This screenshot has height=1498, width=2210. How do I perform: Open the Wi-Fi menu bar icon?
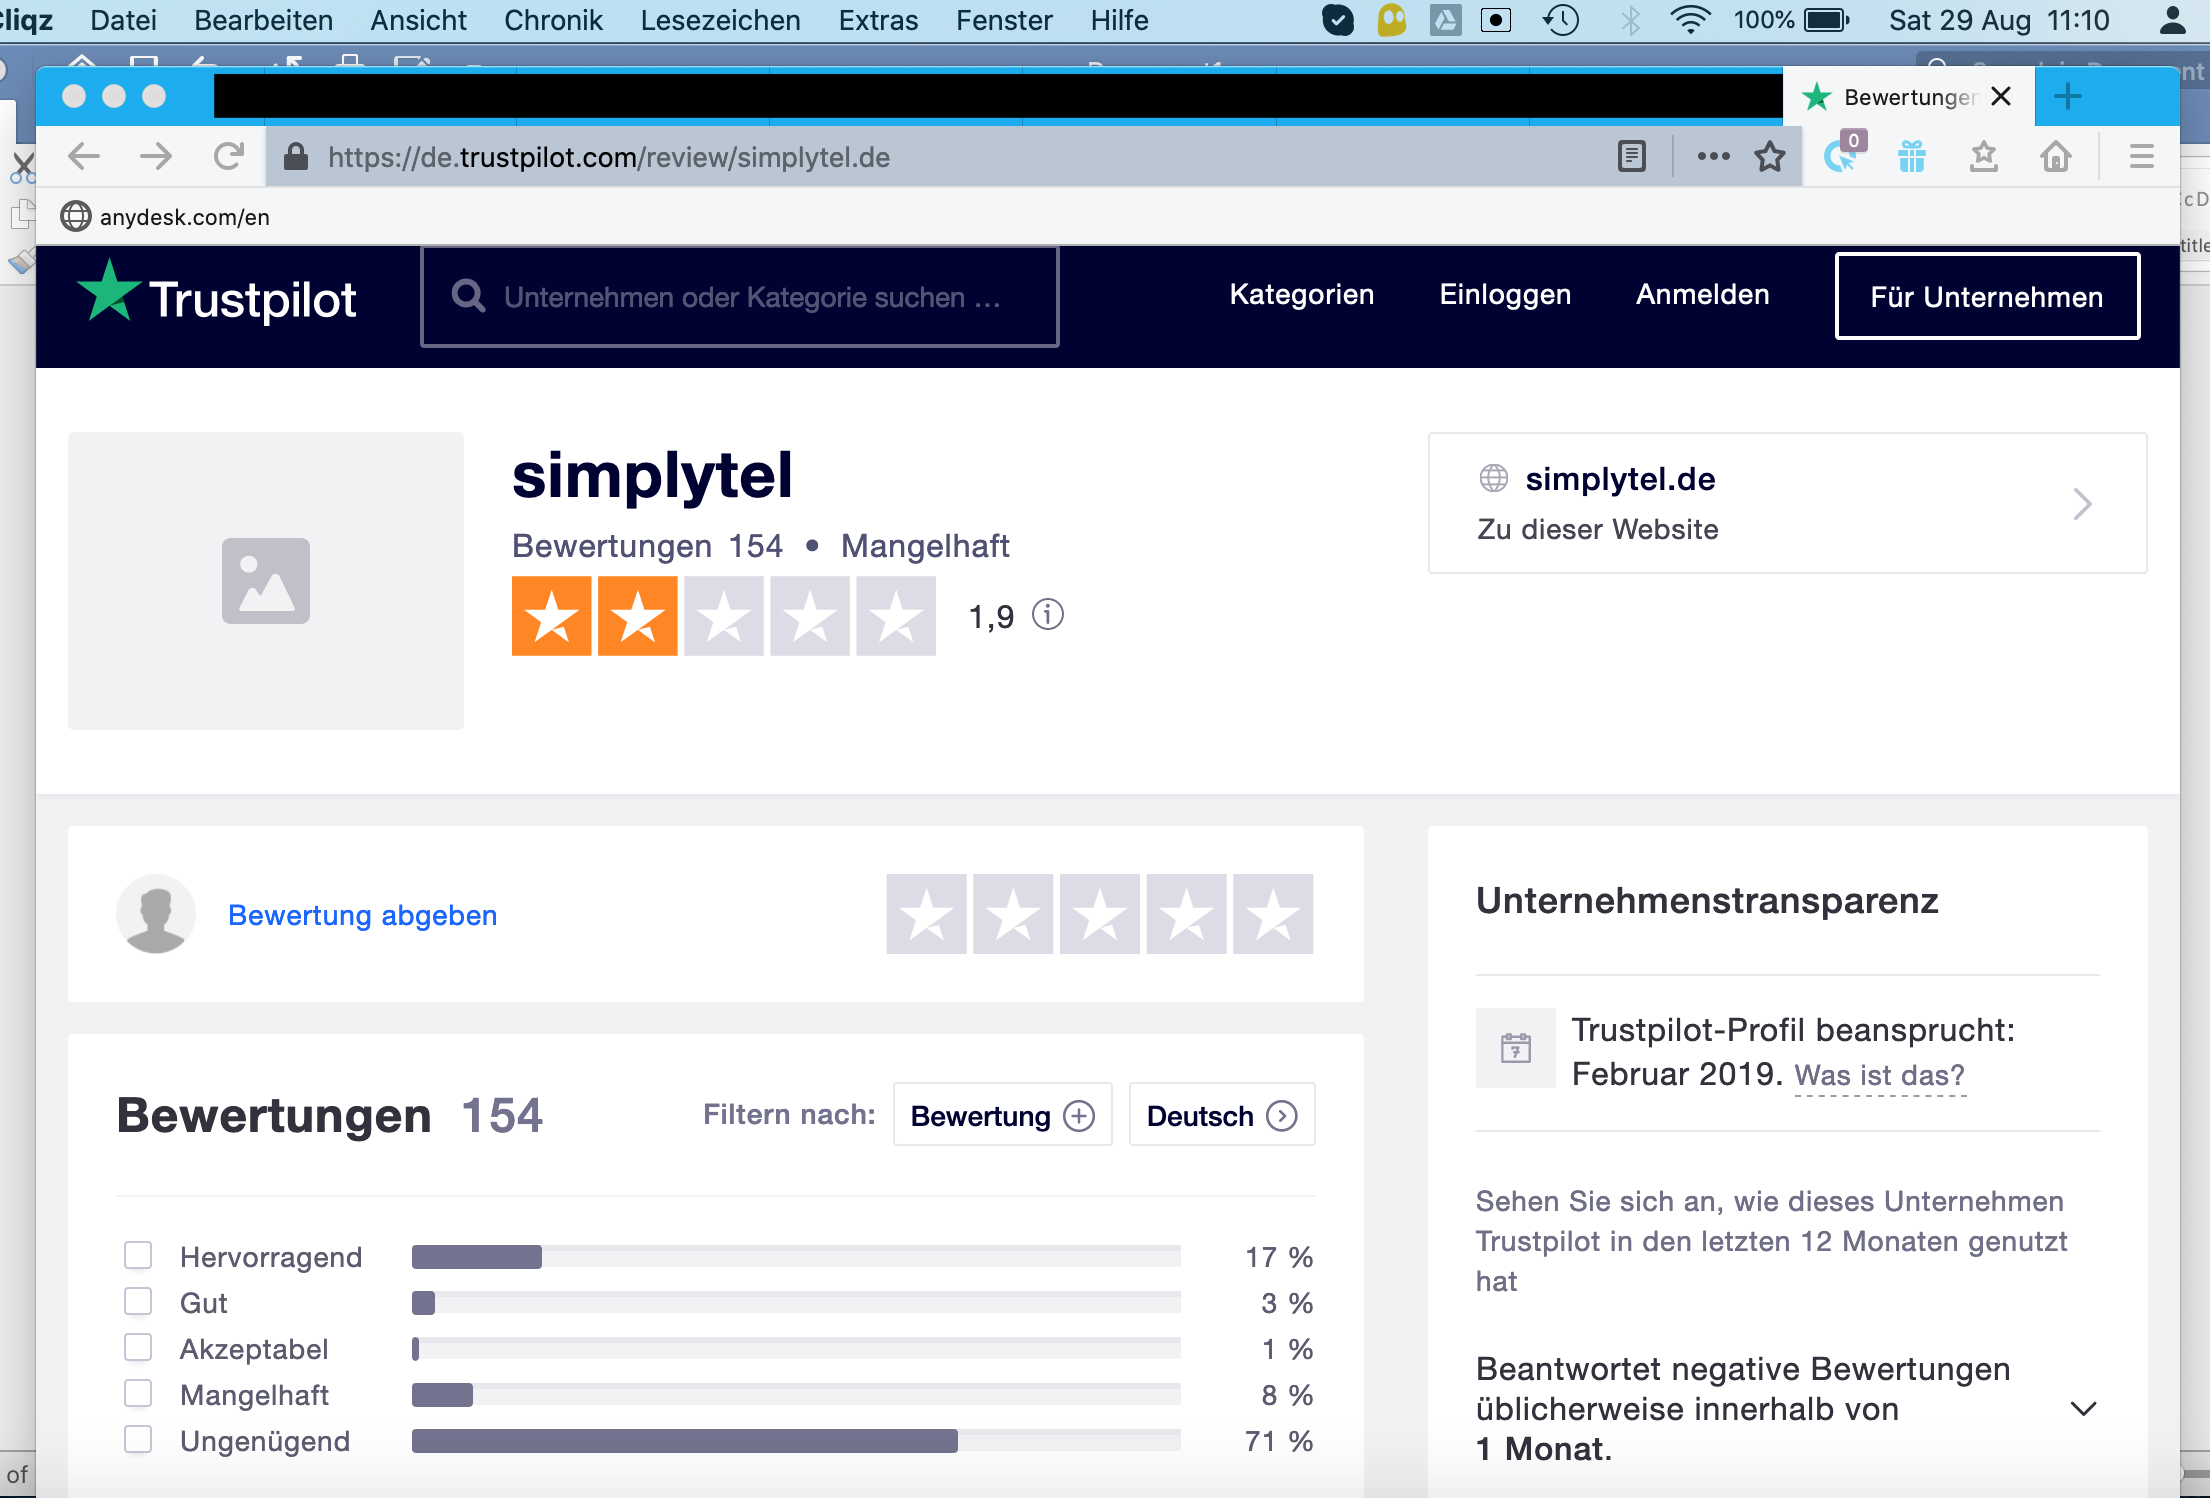click(x=1690, y=20)
